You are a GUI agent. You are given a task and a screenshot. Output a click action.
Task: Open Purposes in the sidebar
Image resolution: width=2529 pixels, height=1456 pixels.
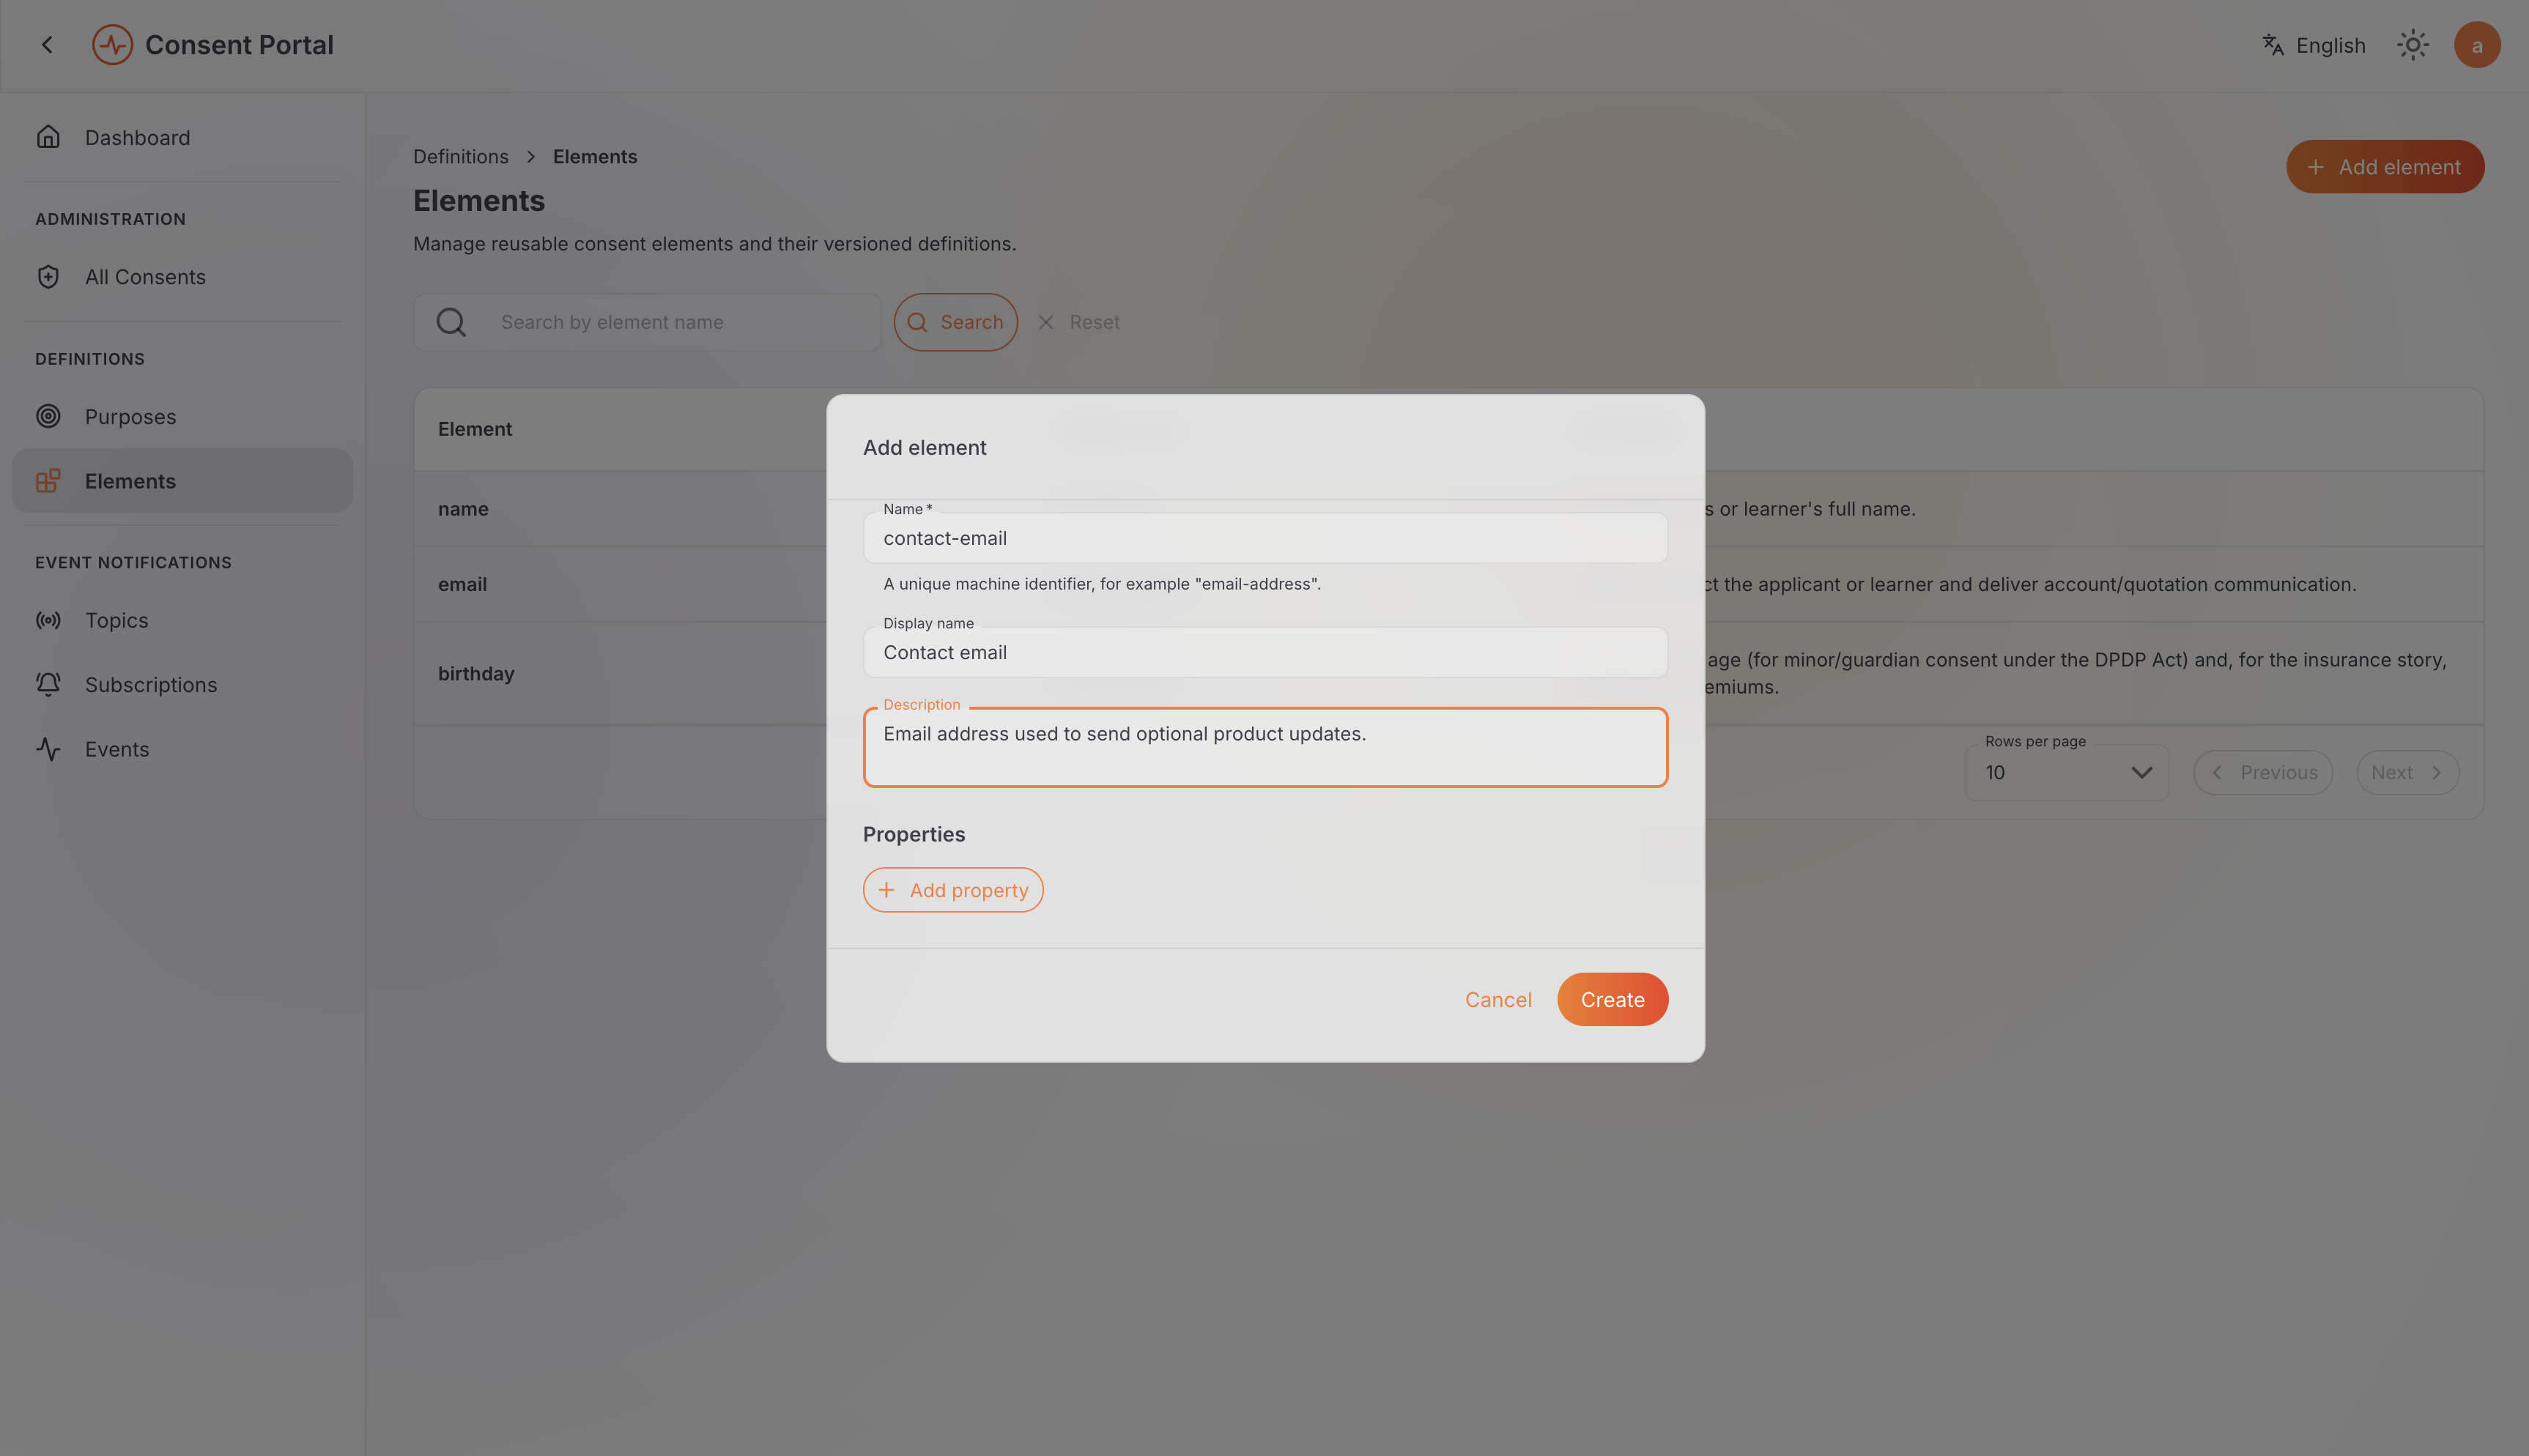click(x=182, y=416)
